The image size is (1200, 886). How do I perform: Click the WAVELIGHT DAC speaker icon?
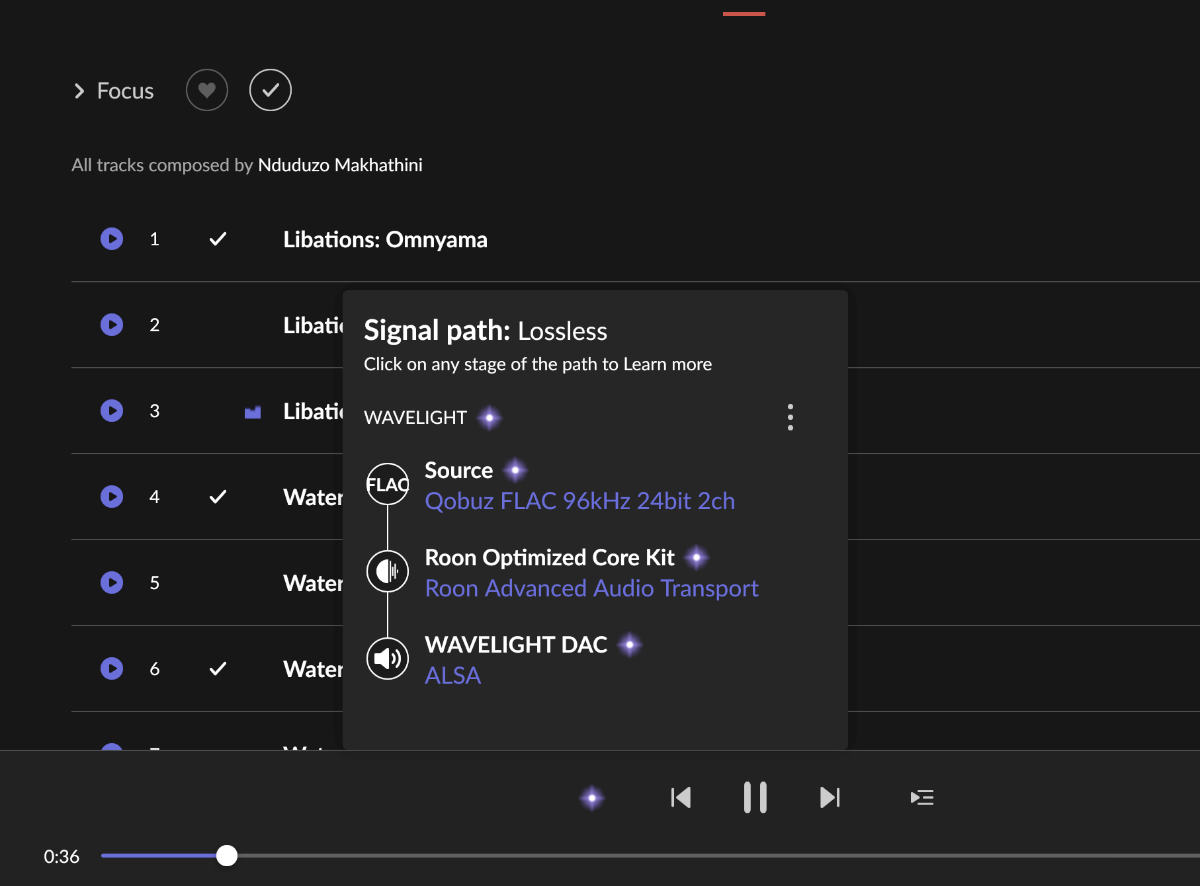click(387, 658)
